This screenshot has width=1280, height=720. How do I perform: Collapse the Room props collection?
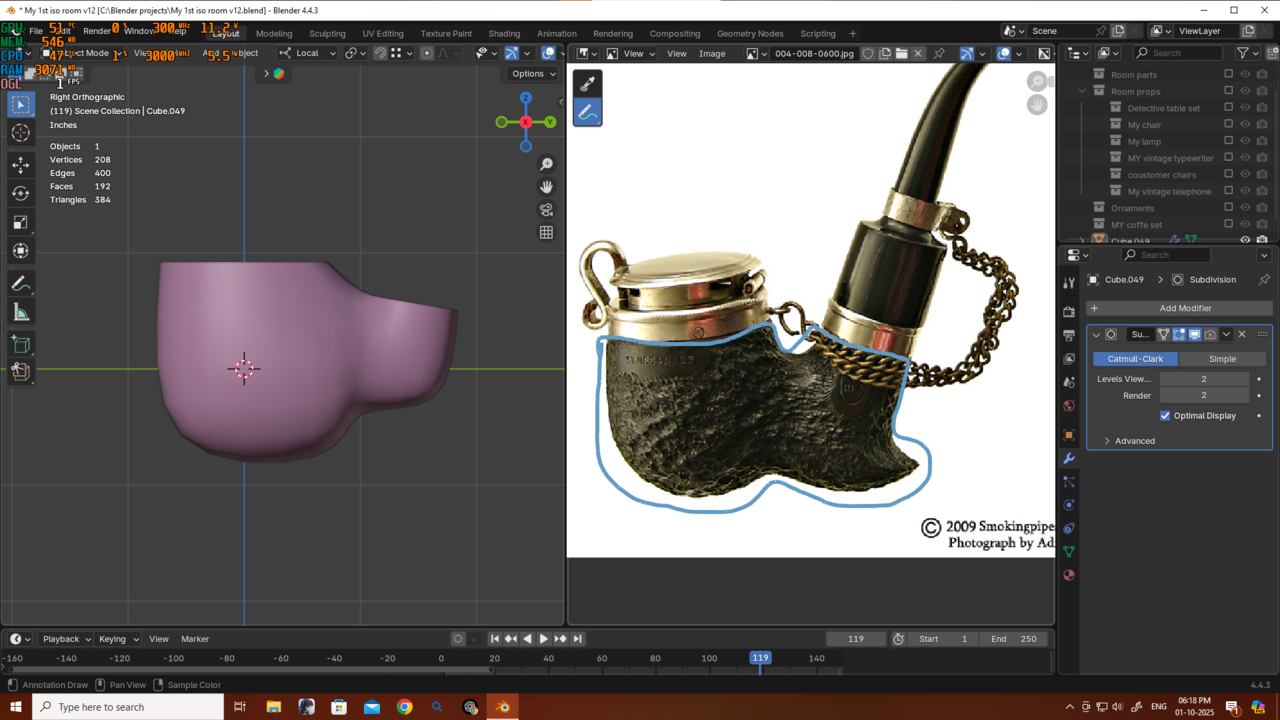click(1082, 92)
